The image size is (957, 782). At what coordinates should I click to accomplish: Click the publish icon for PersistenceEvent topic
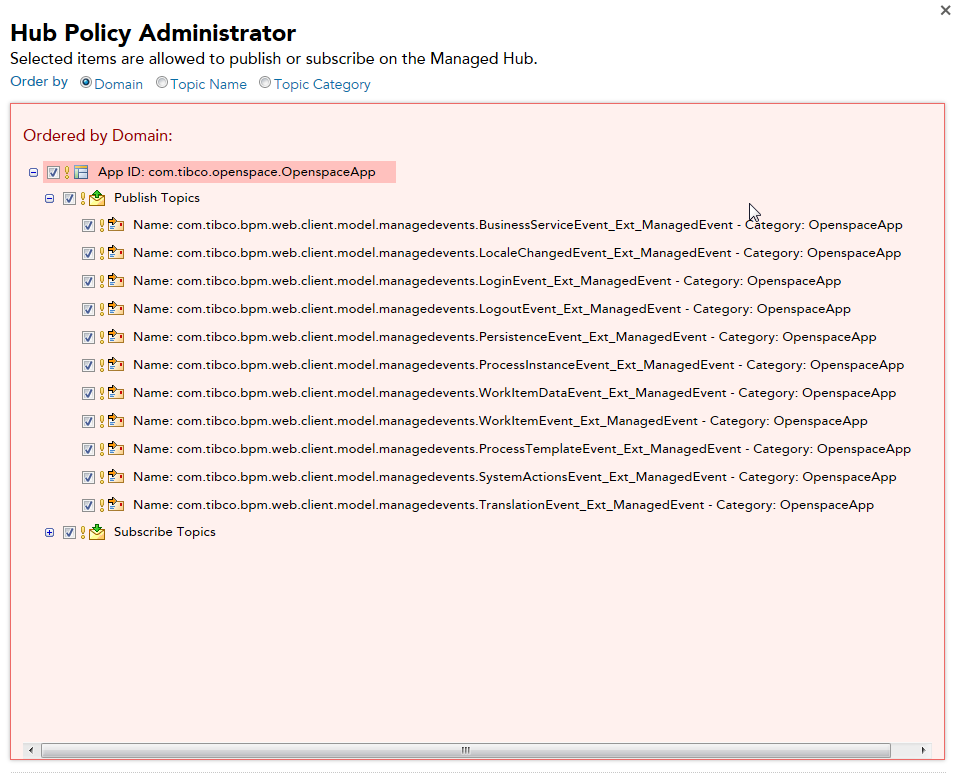pyautogui.click(x=116, y=338)
